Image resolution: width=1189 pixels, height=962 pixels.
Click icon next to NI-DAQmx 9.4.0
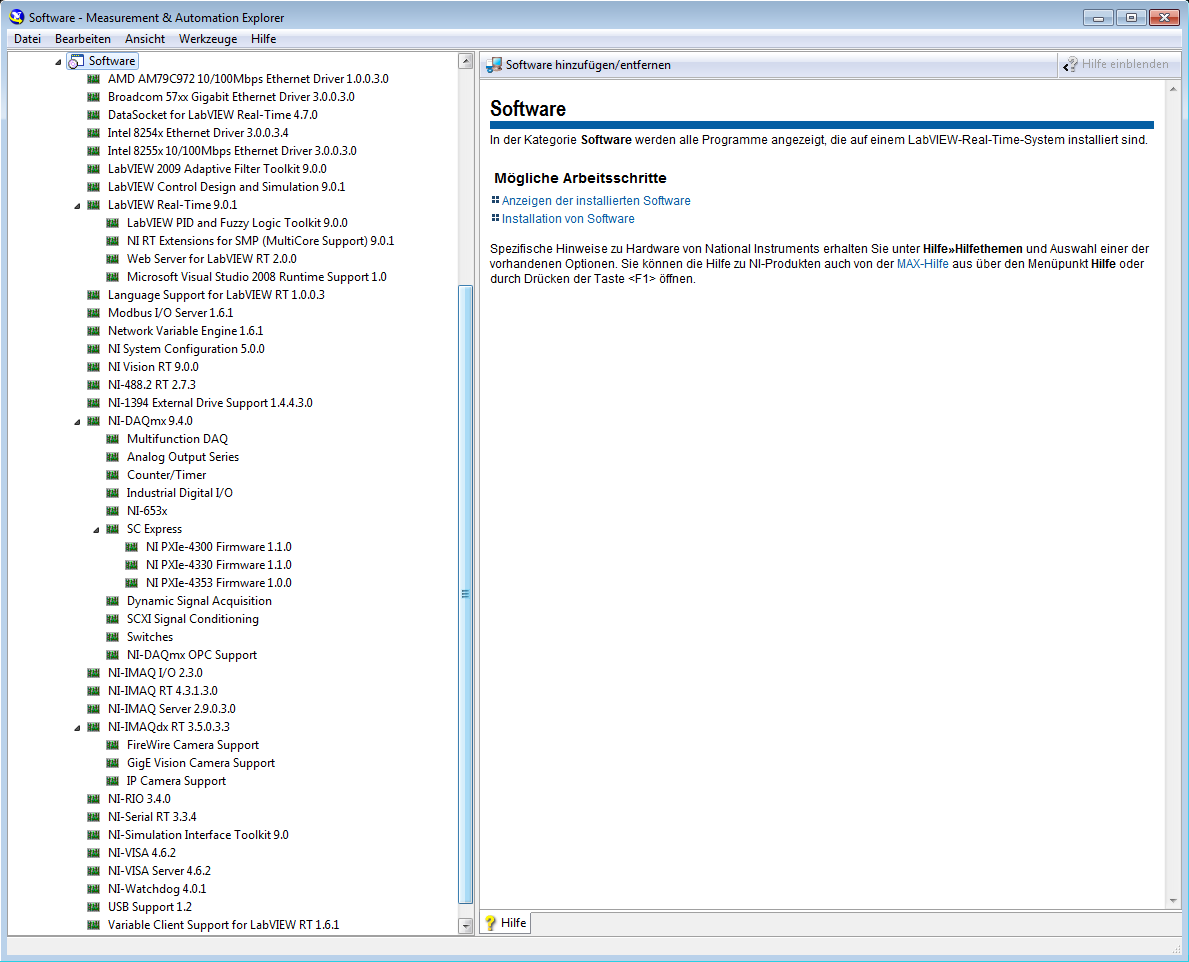(93, 421)
